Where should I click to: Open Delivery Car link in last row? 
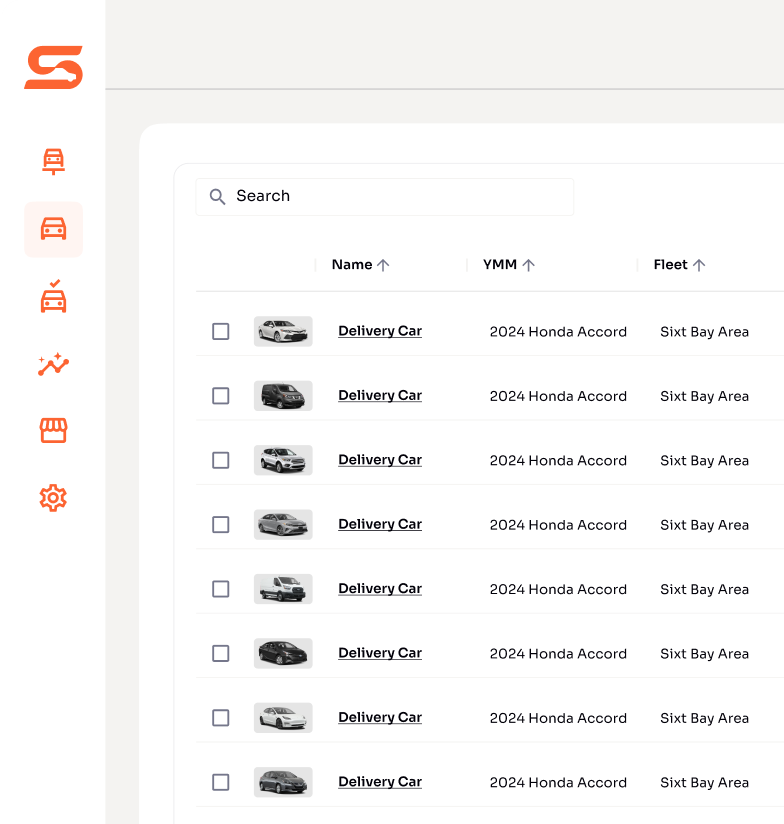pos(380,782)
